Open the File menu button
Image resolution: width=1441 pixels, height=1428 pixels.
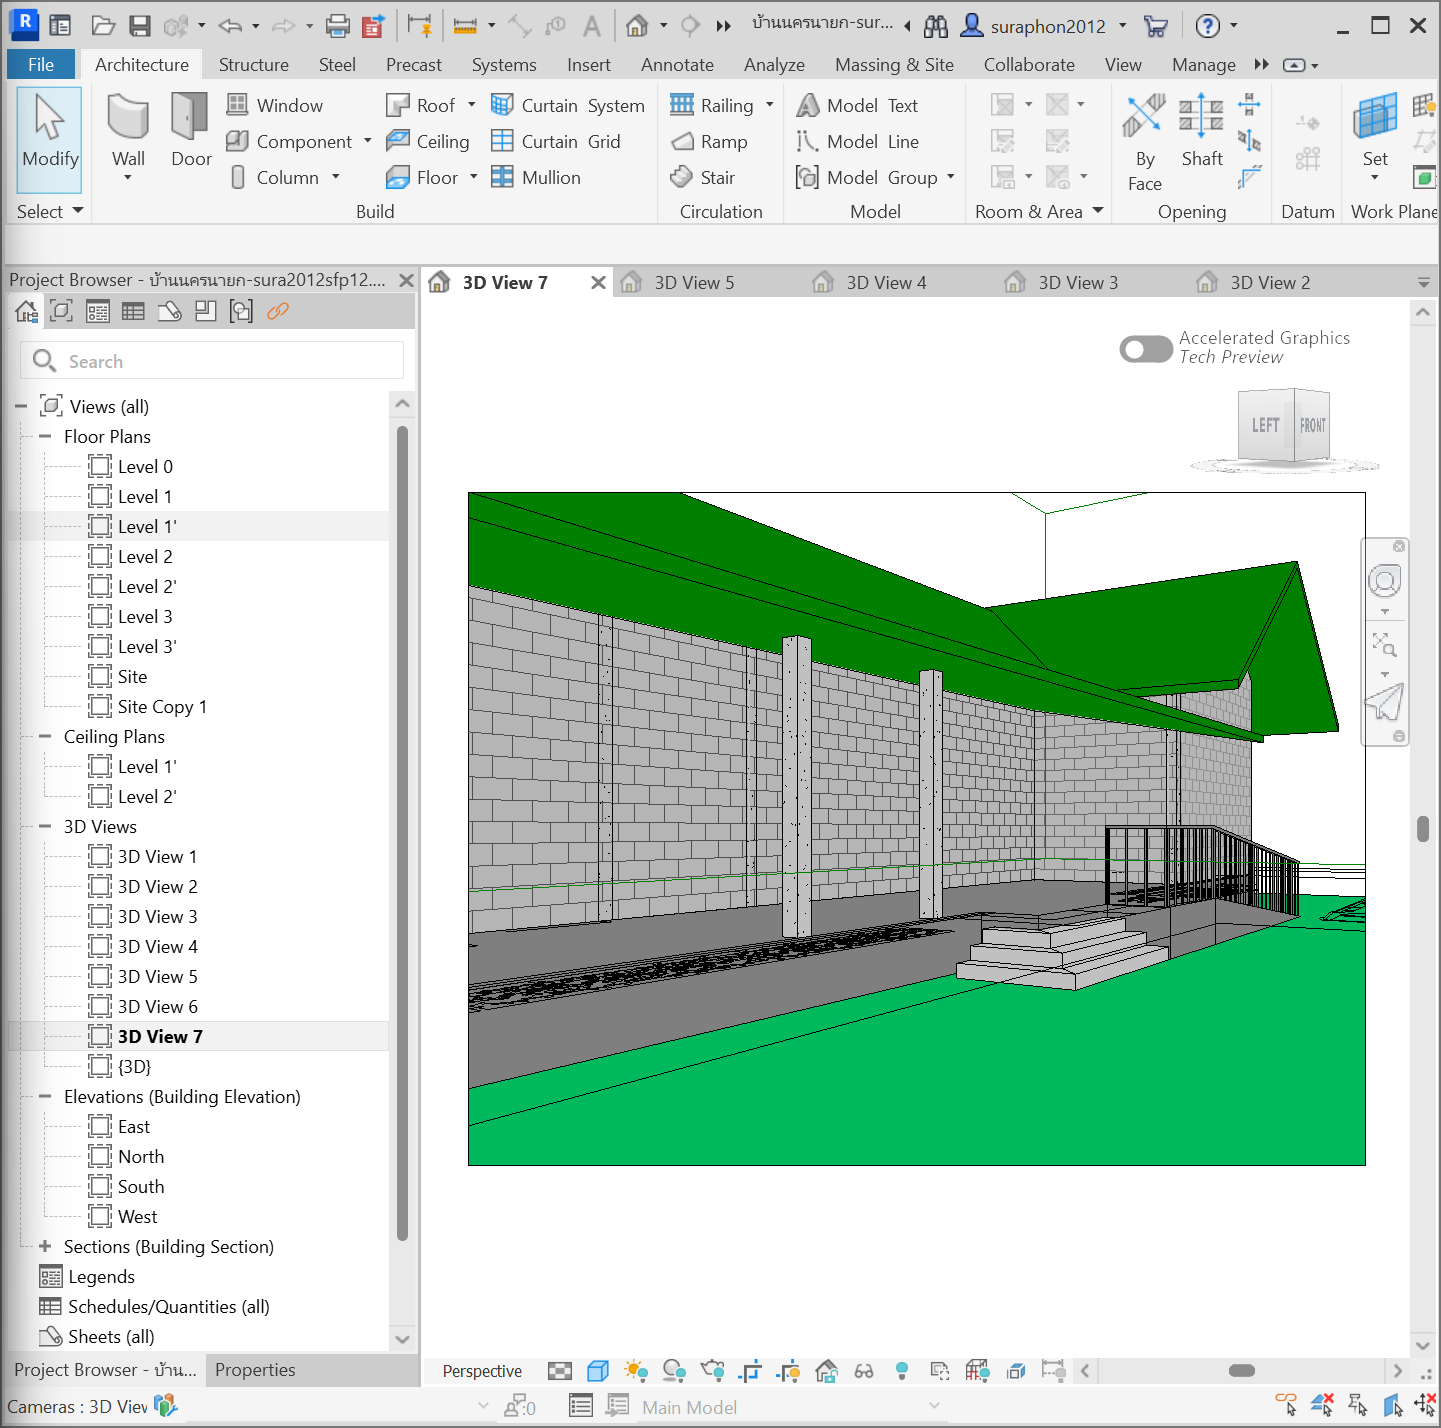click(x=41, y=65)
